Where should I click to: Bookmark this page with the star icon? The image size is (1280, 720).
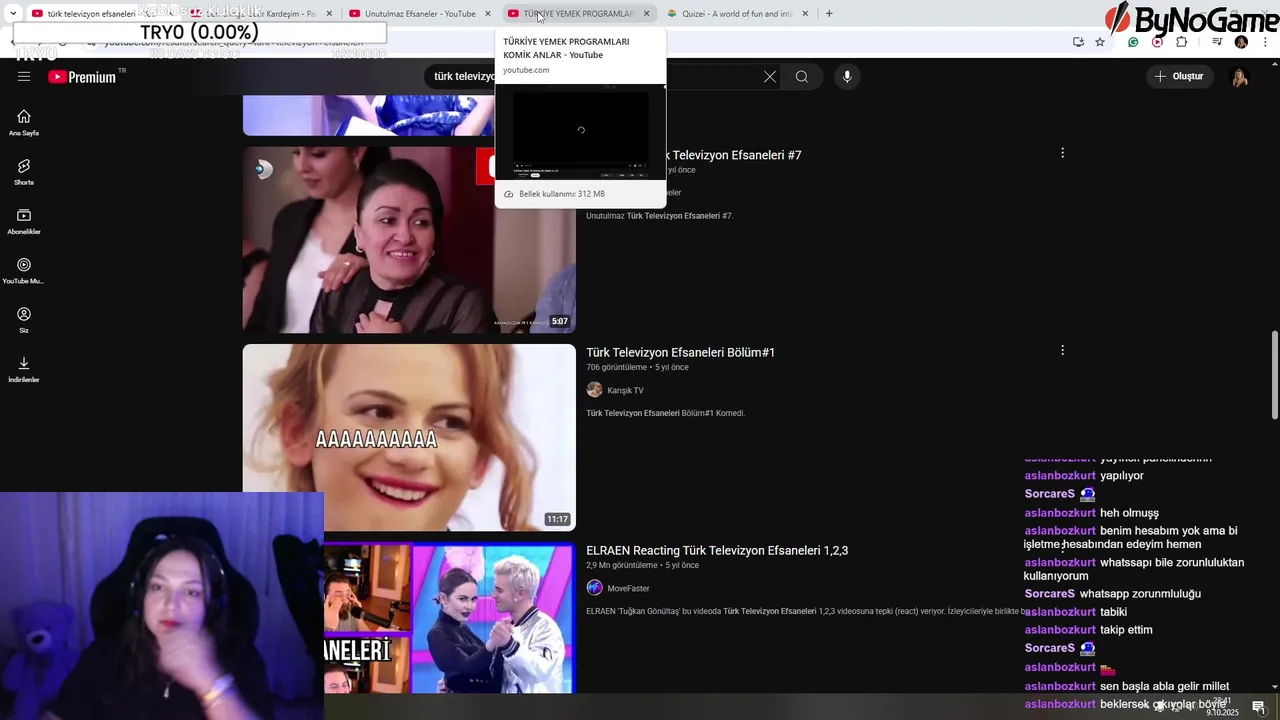coord(1100,42)
